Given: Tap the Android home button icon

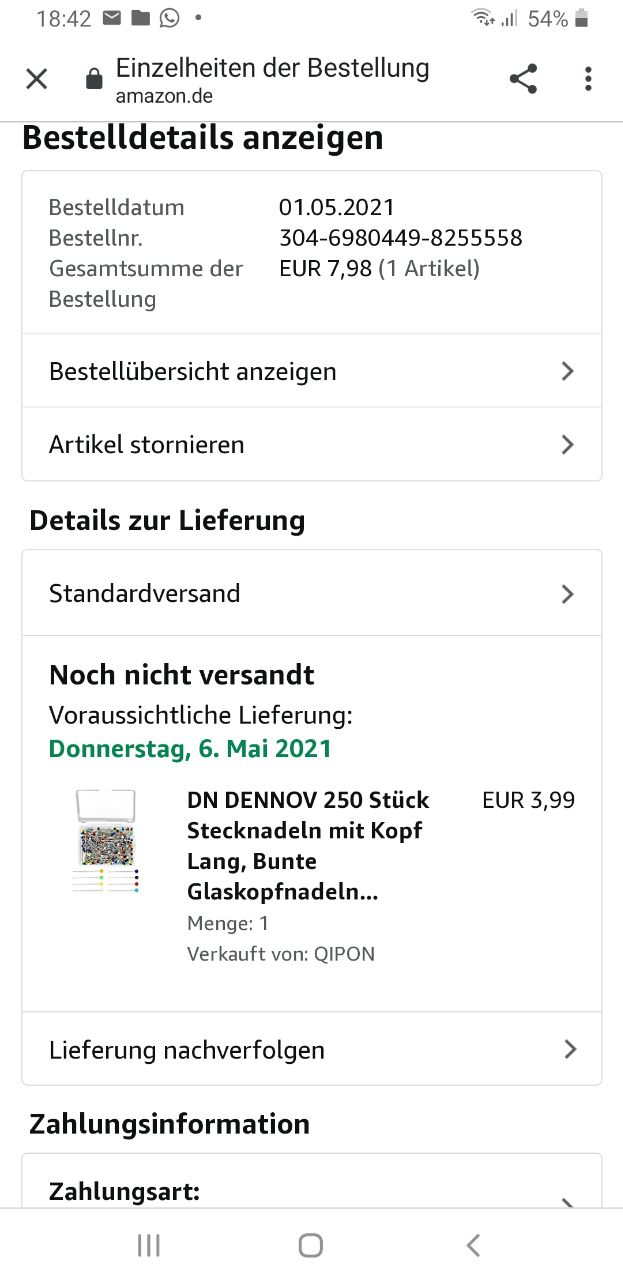Looking at the screenshot, I should [x=311, y=1245].
